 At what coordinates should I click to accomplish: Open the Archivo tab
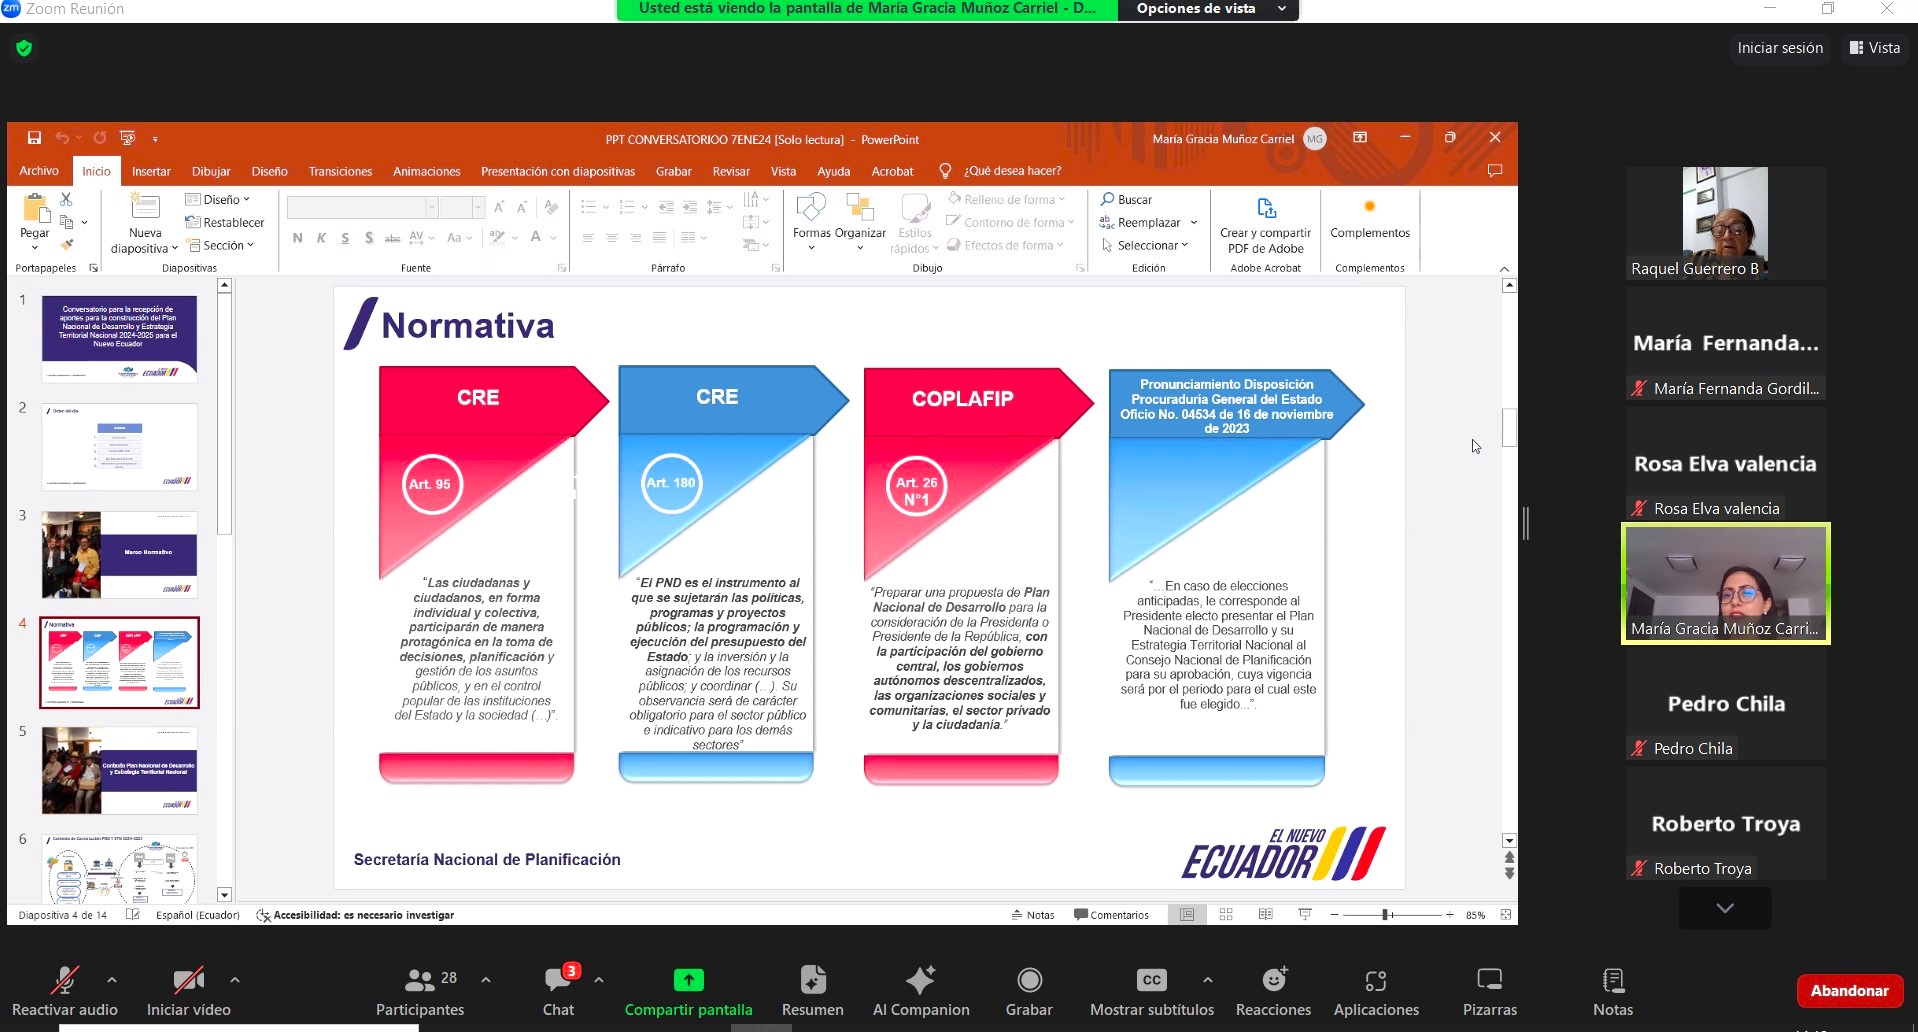tap(39, 171)
